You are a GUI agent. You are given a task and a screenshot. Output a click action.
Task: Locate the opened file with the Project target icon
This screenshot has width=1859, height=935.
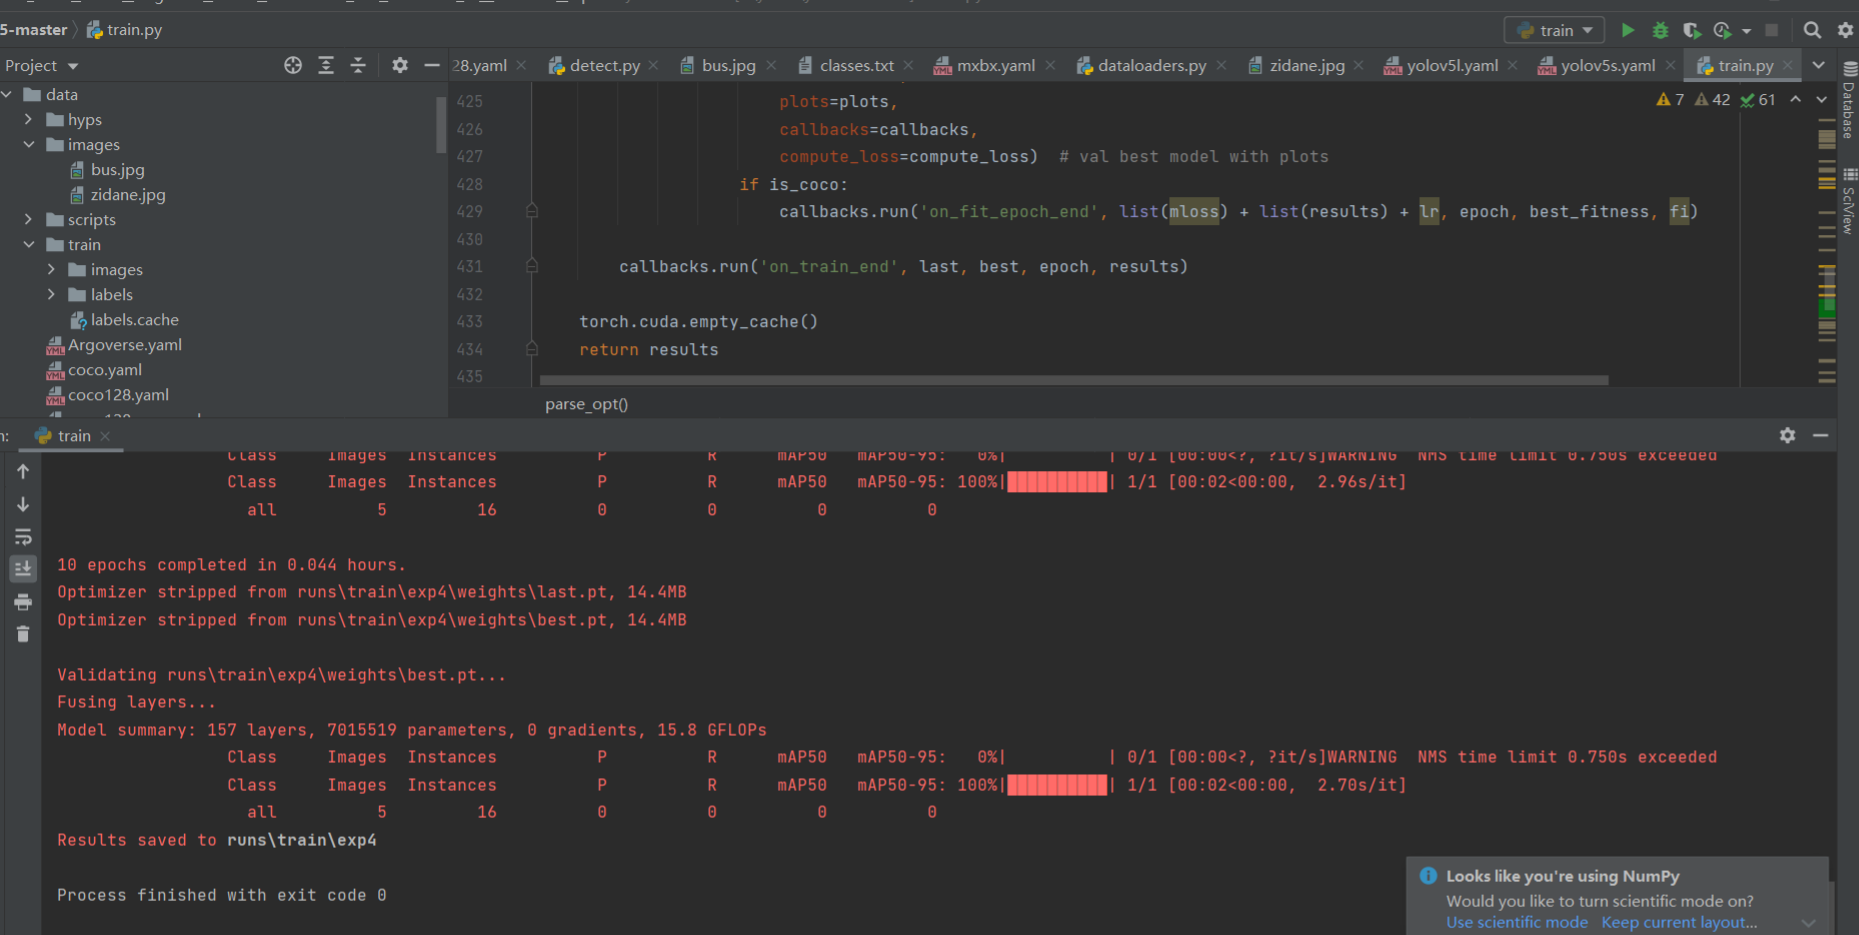(293, 65)
